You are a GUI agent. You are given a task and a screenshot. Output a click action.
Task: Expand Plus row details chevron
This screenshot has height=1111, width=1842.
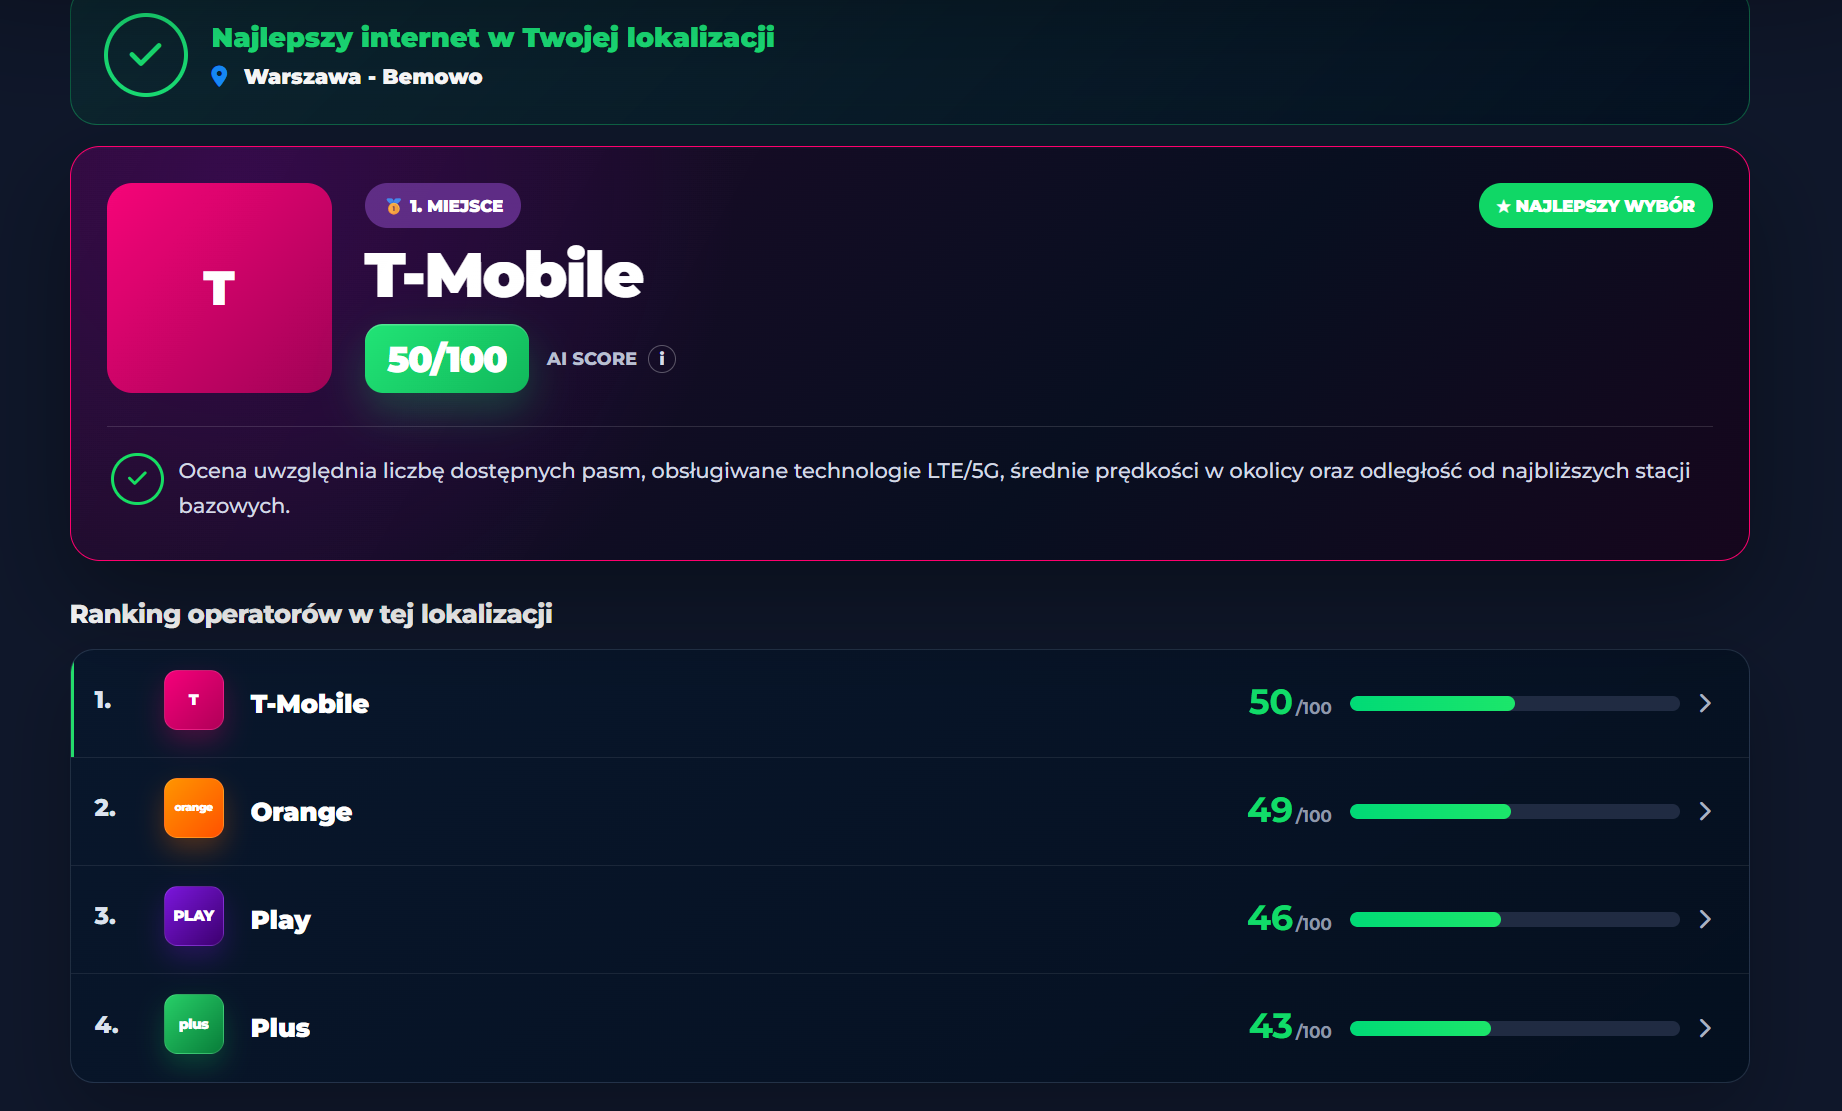(1705, 1028)
